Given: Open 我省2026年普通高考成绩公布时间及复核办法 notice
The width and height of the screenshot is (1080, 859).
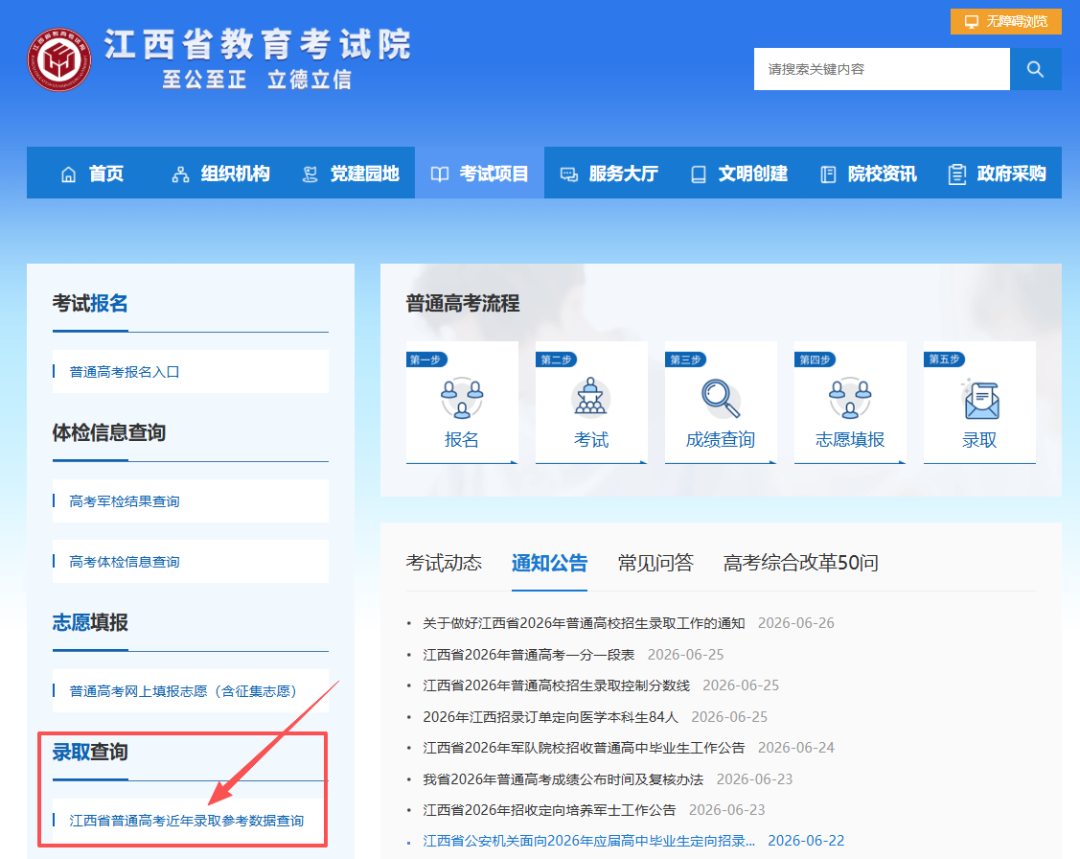Looking at the screenshot, I should (563, 779).
